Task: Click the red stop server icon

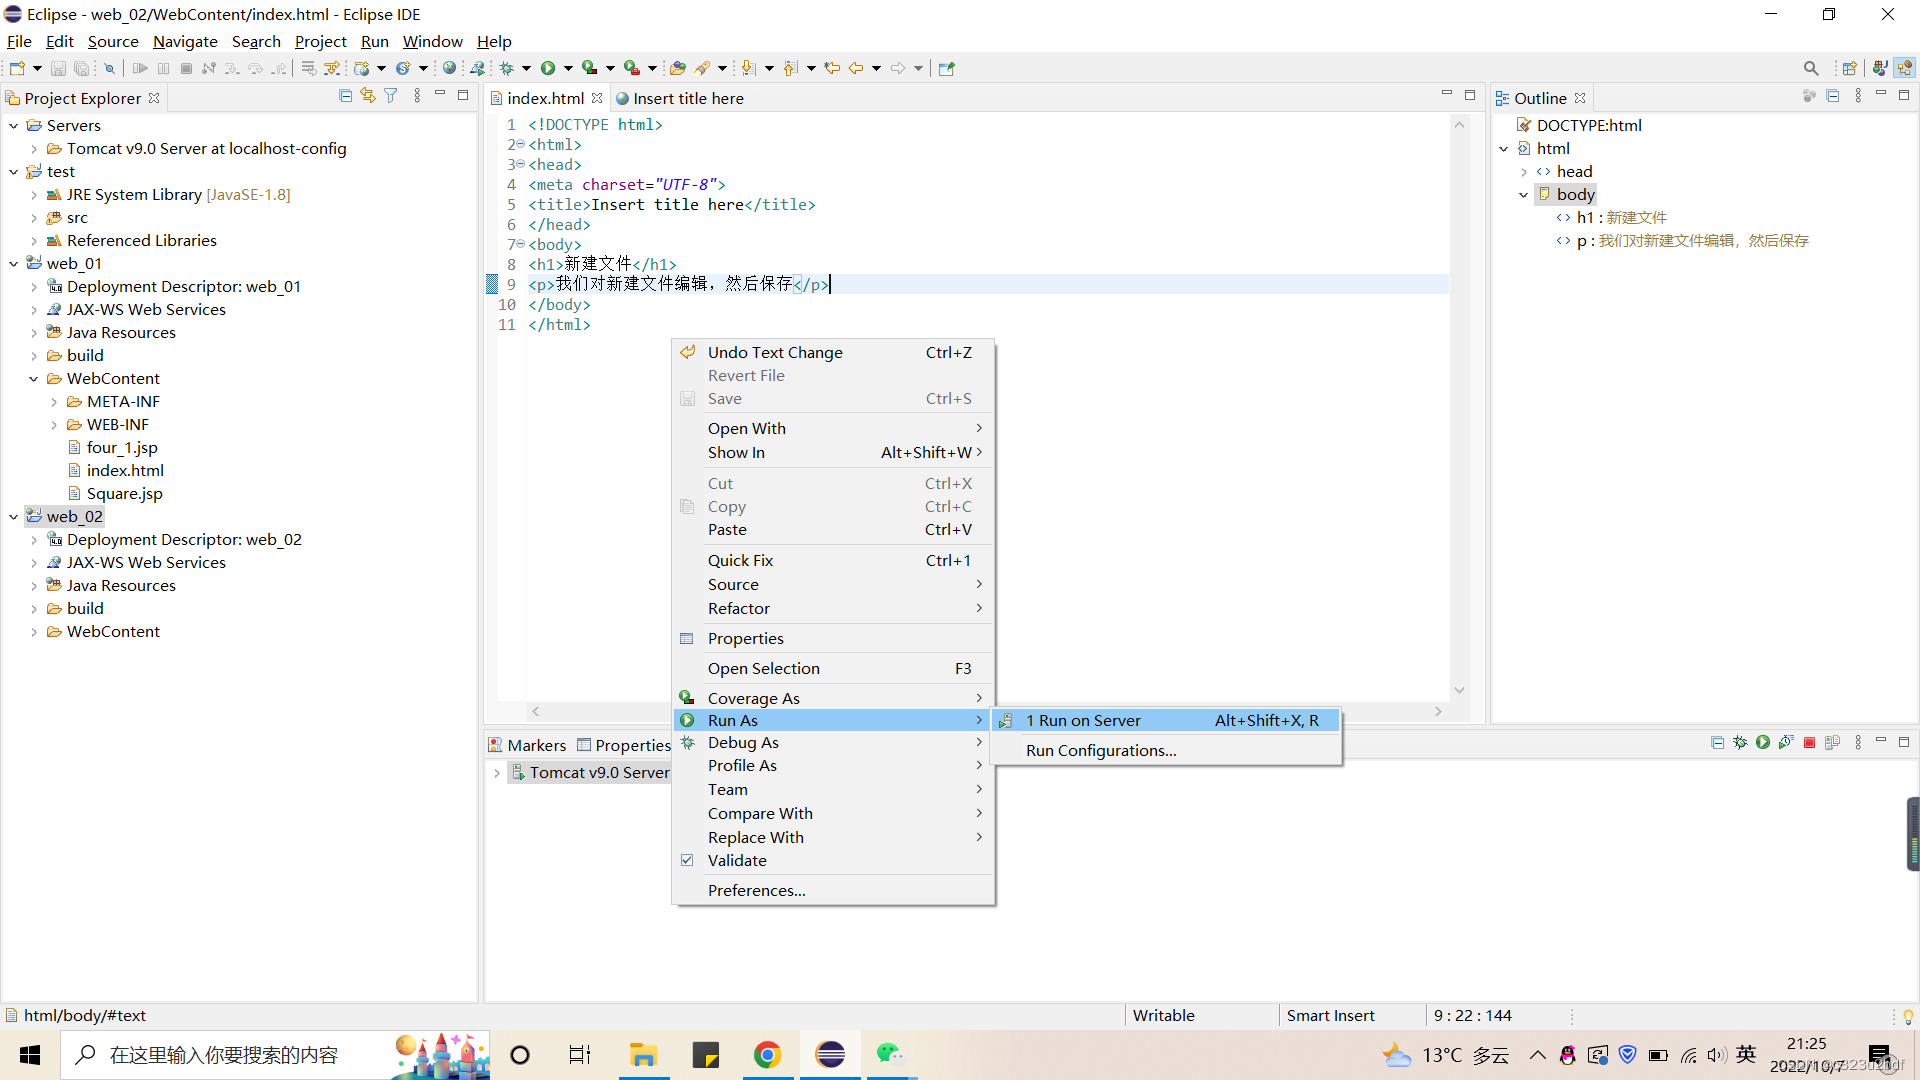Action: 1809,743
